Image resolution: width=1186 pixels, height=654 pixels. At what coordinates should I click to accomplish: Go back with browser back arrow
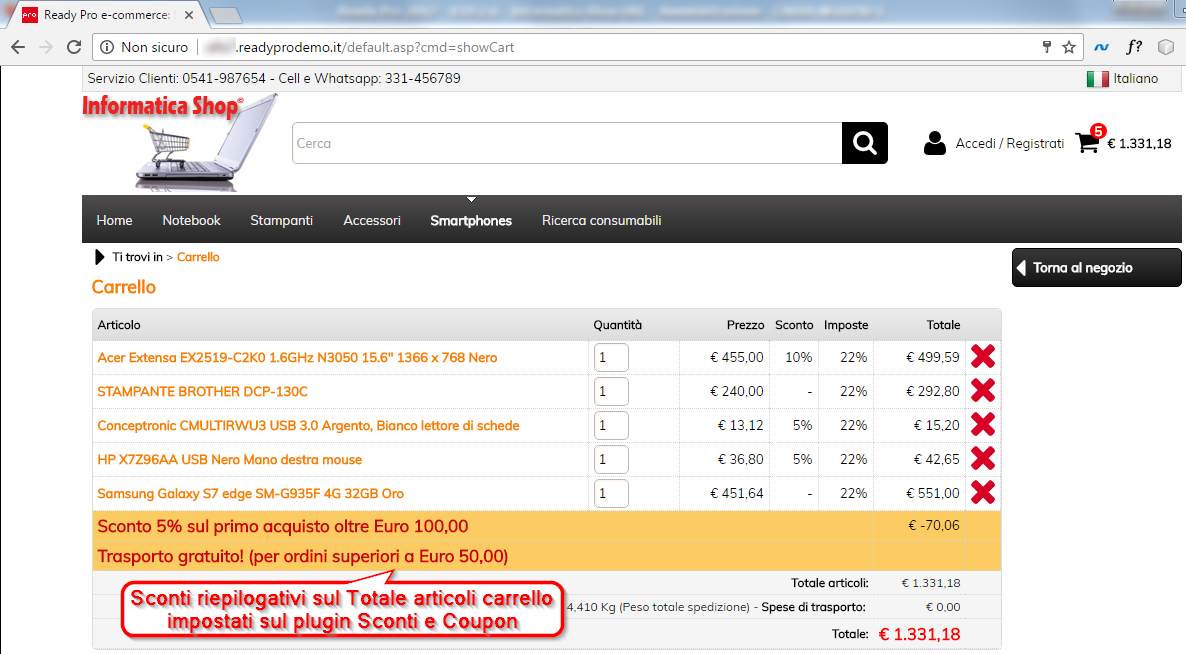tap(18, 47)
